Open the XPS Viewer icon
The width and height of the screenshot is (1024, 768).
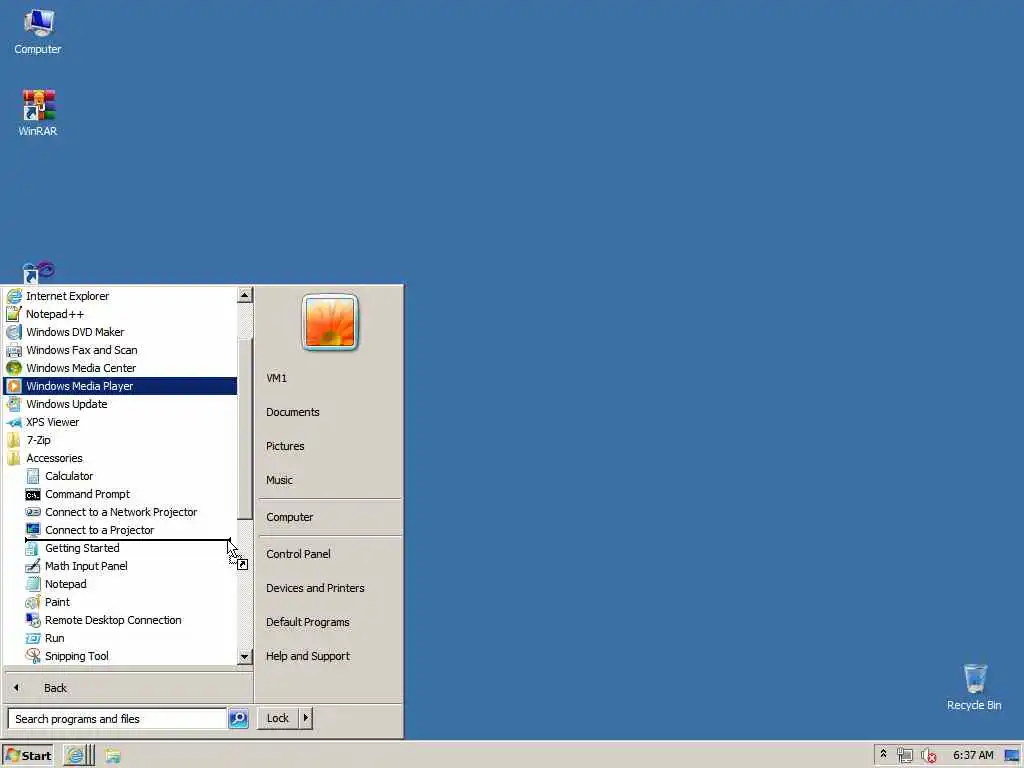[14, 422]
